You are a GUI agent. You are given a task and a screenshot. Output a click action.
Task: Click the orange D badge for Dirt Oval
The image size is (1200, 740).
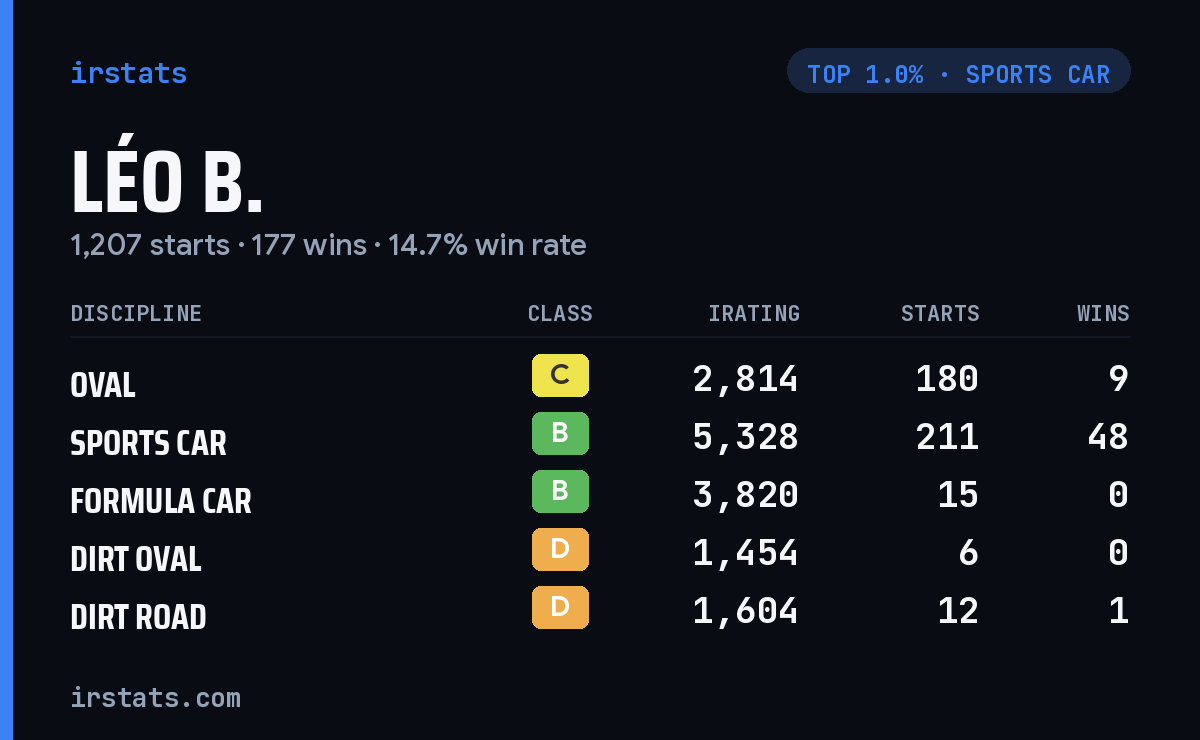560,550
